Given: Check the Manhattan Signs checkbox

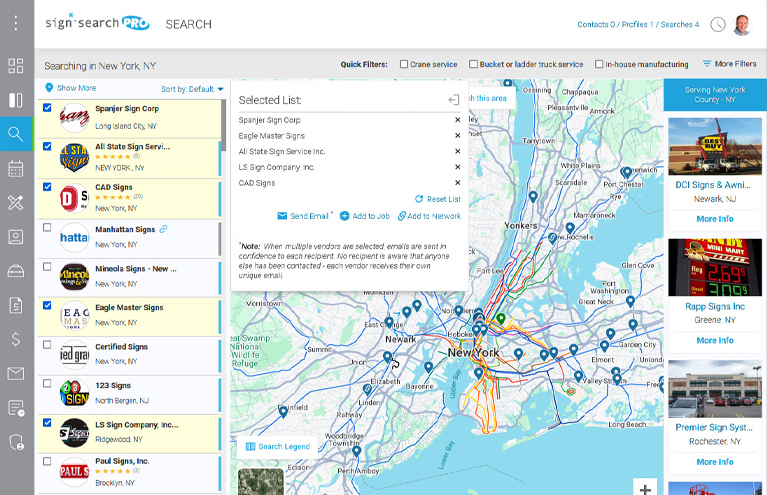Looking at the screenshot, I should point(47,227).
